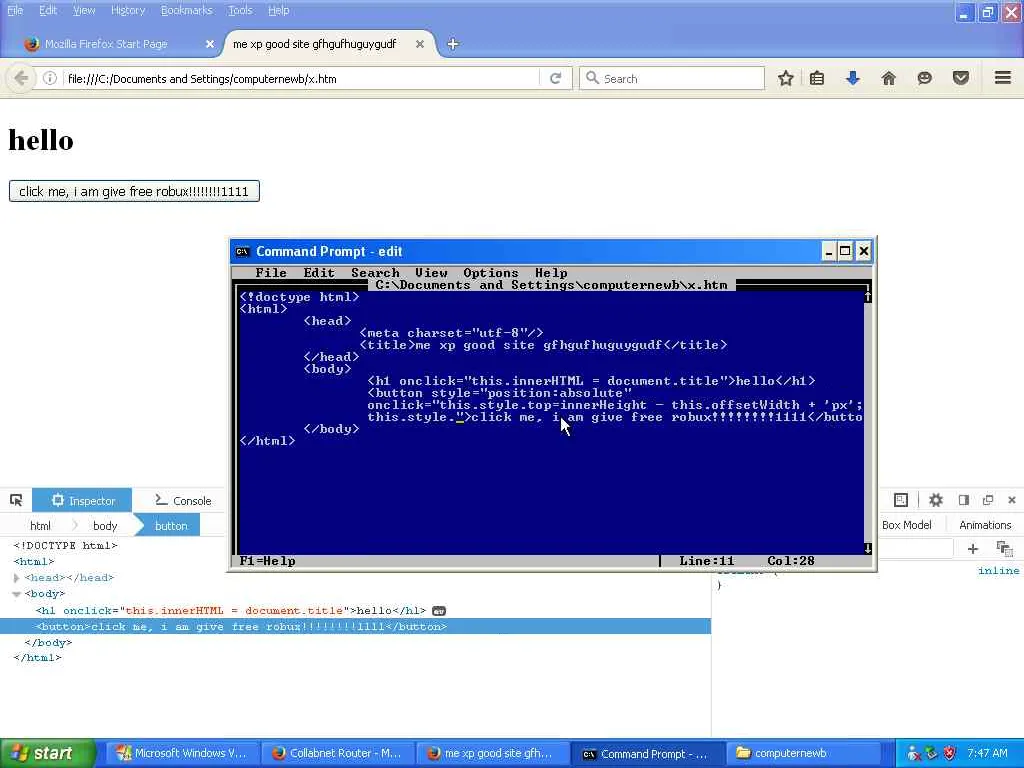Open the Box Model sidebar tab
The width and height of the screenshot is (1024, 768).
pyautogui.click(x=906, y=525)
